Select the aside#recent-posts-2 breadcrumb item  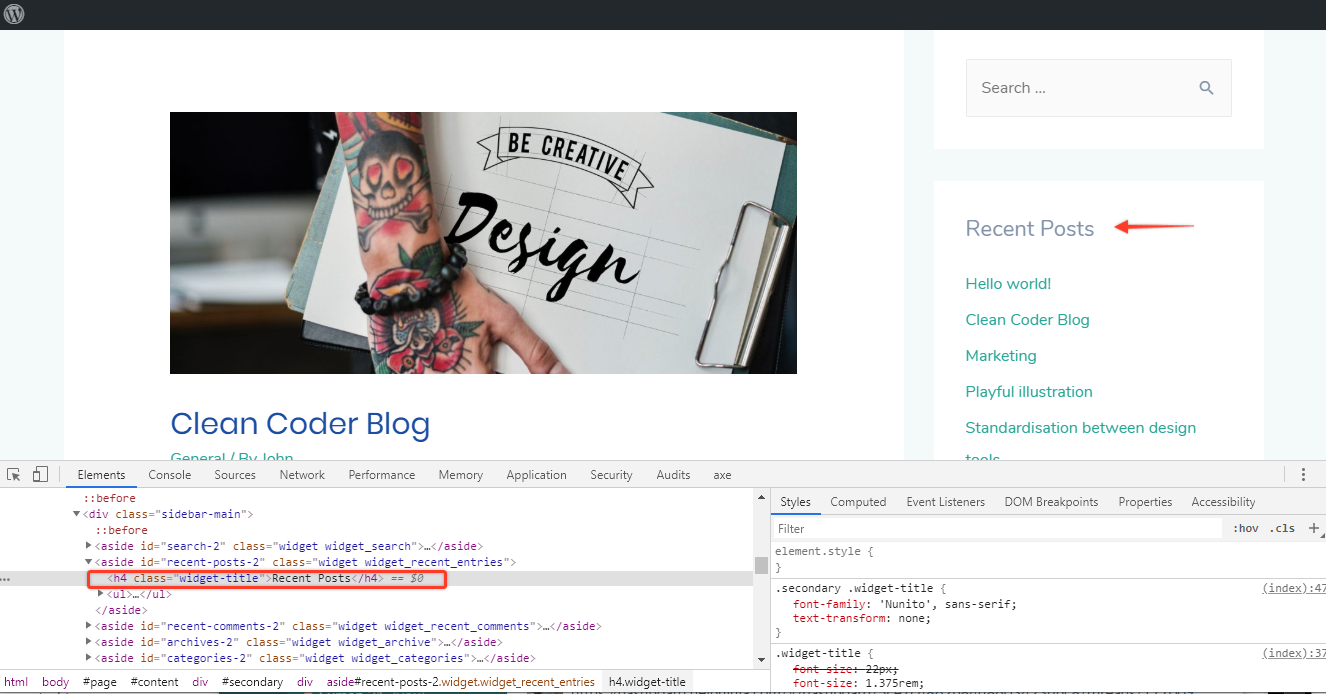(x=461, y=682)
